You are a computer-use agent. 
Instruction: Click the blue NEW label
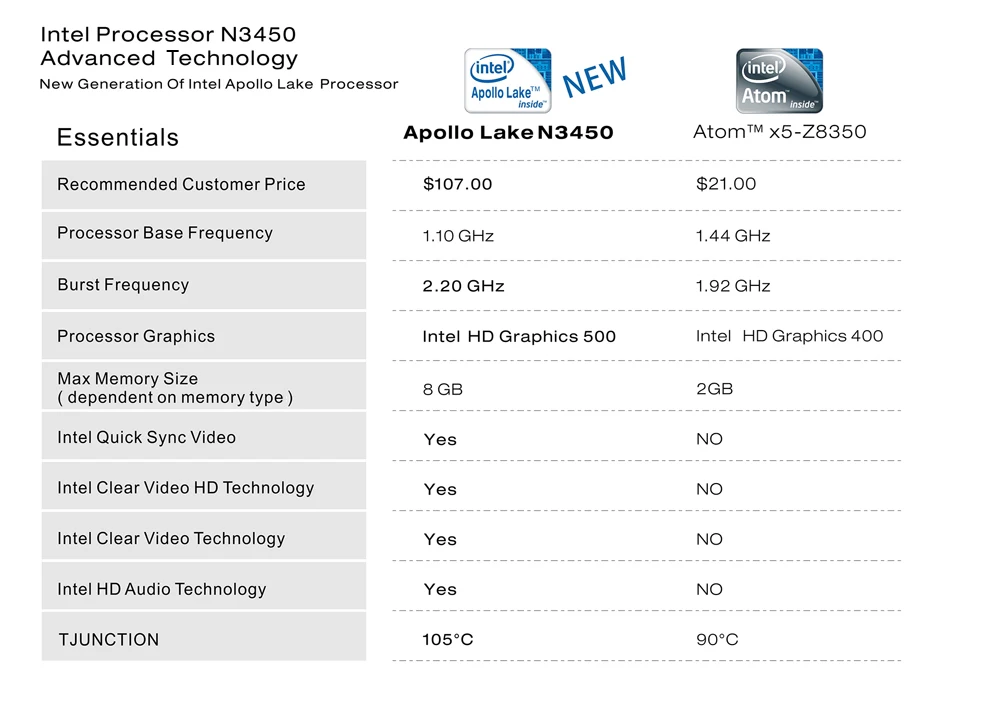594,77
